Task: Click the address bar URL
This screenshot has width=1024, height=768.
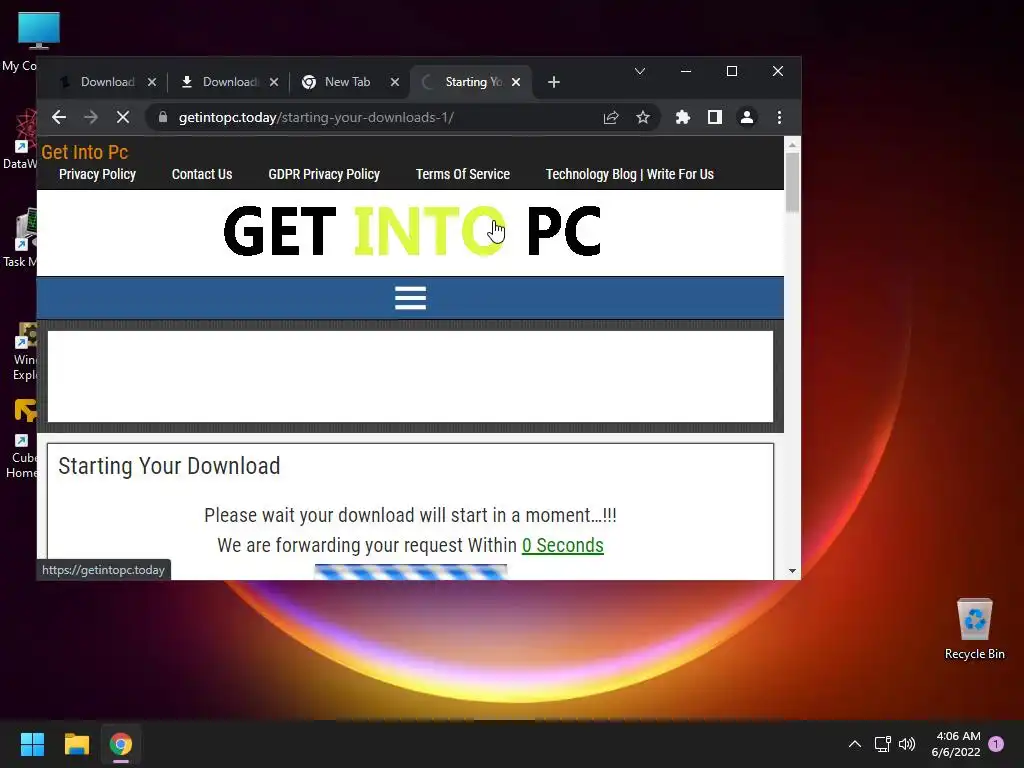Action: point(316,118)
